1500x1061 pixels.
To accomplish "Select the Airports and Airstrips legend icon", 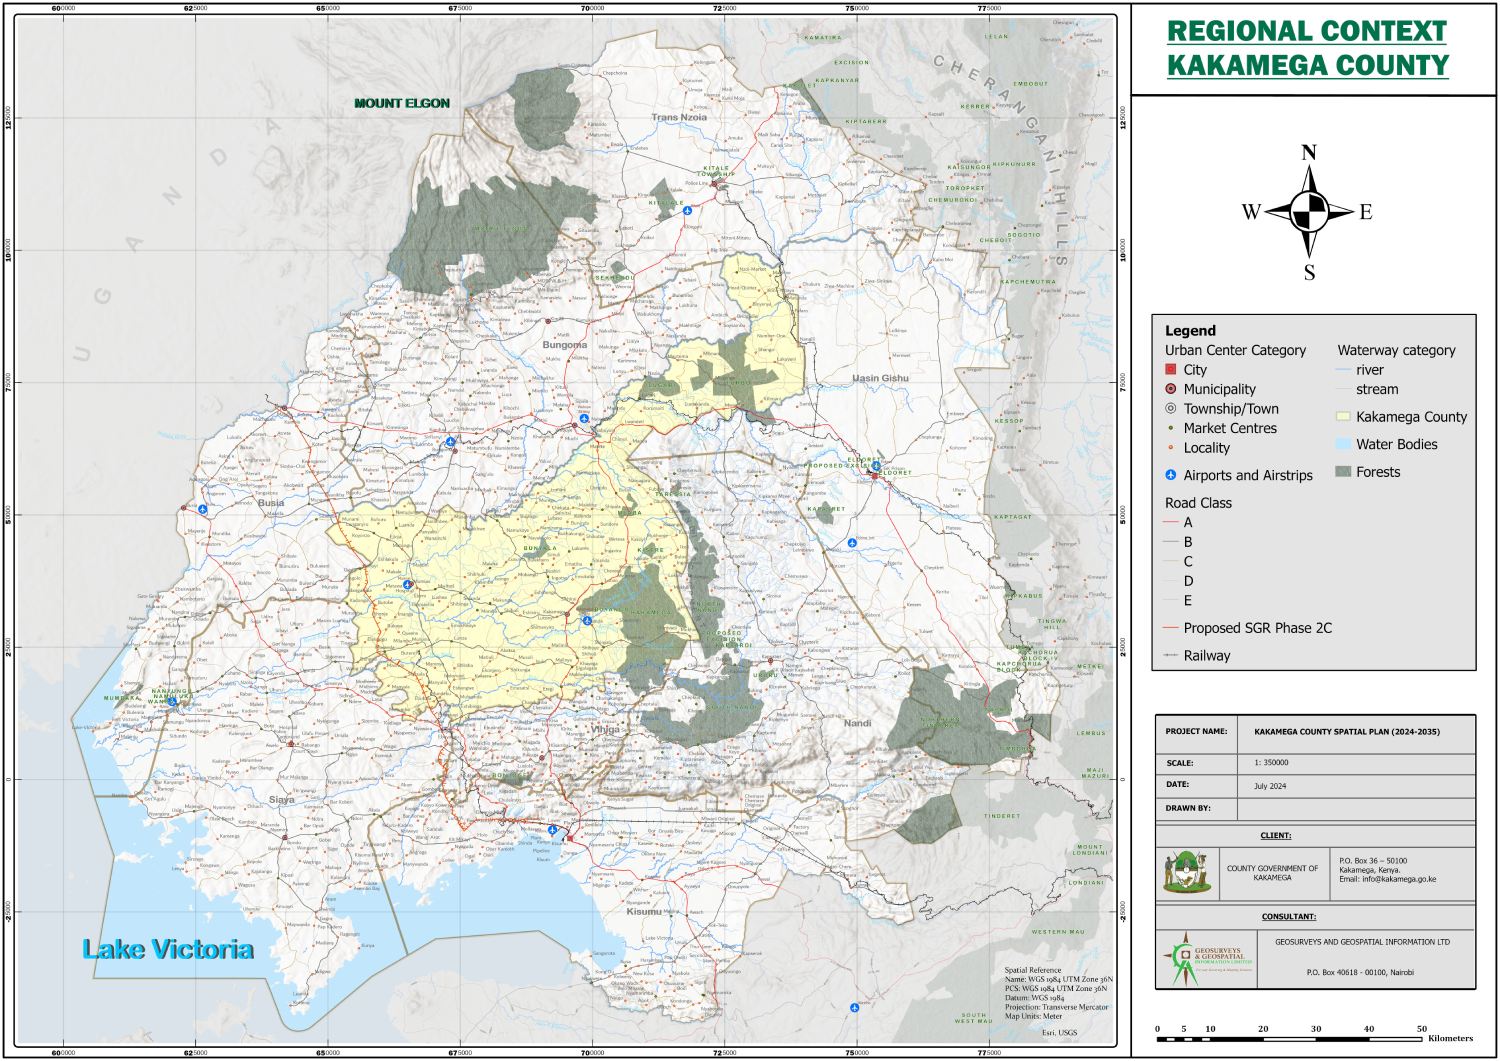I will pyautogui.click(x=1171, y=476).
